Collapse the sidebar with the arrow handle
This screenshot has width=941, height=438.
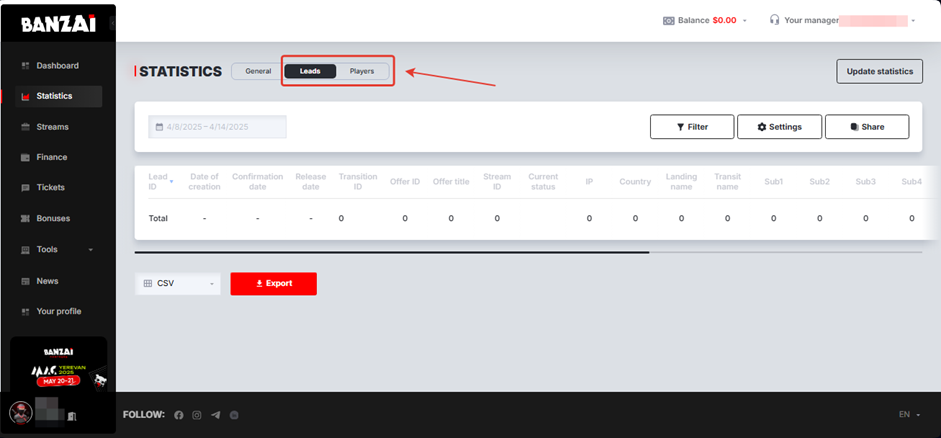113,25
